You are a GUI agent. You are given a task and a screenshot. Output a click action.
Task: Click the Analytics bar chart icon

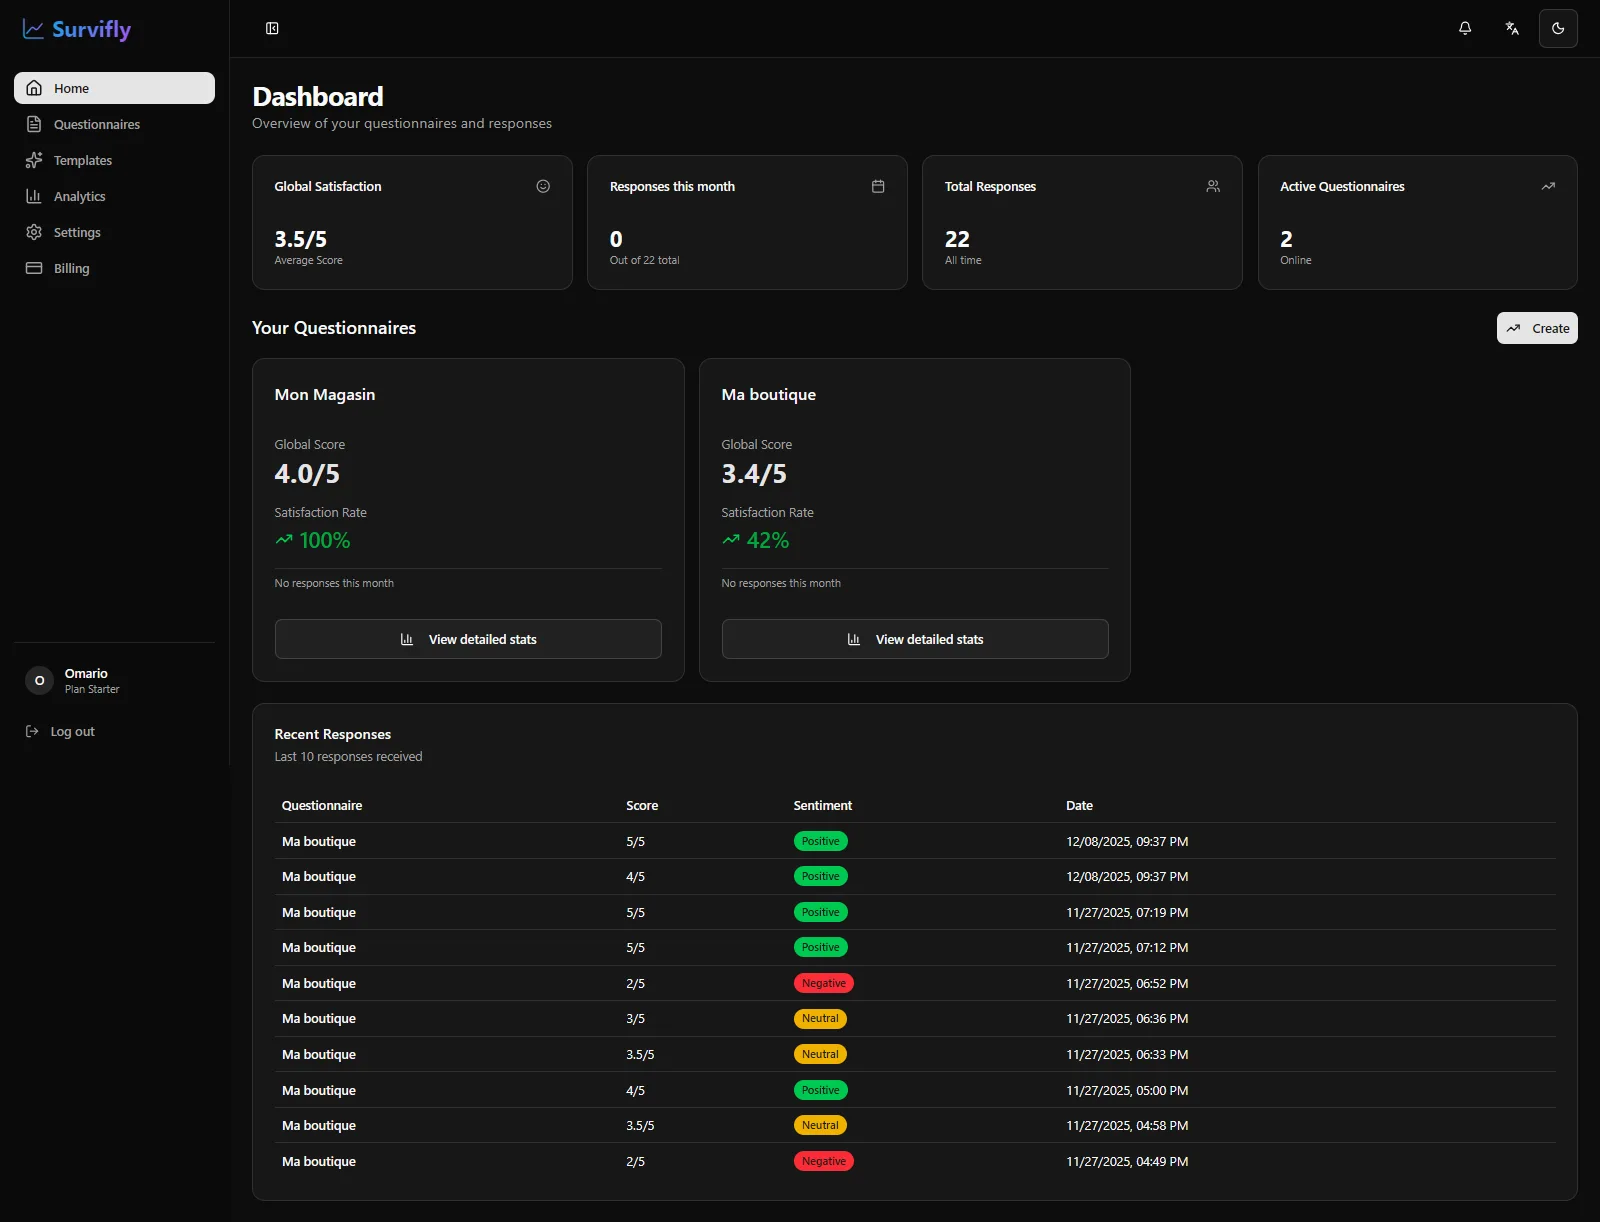34,197
